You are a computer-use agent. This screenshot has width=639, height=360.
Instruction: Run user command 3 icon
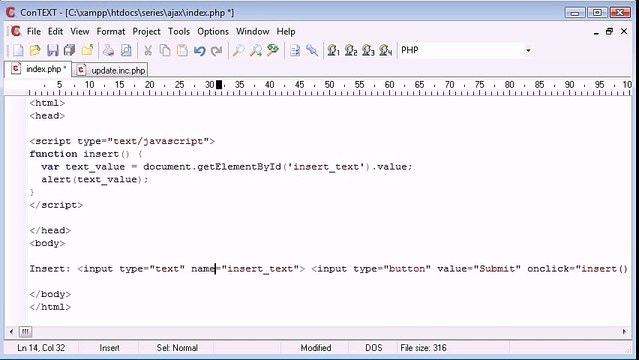click(368, 51)
